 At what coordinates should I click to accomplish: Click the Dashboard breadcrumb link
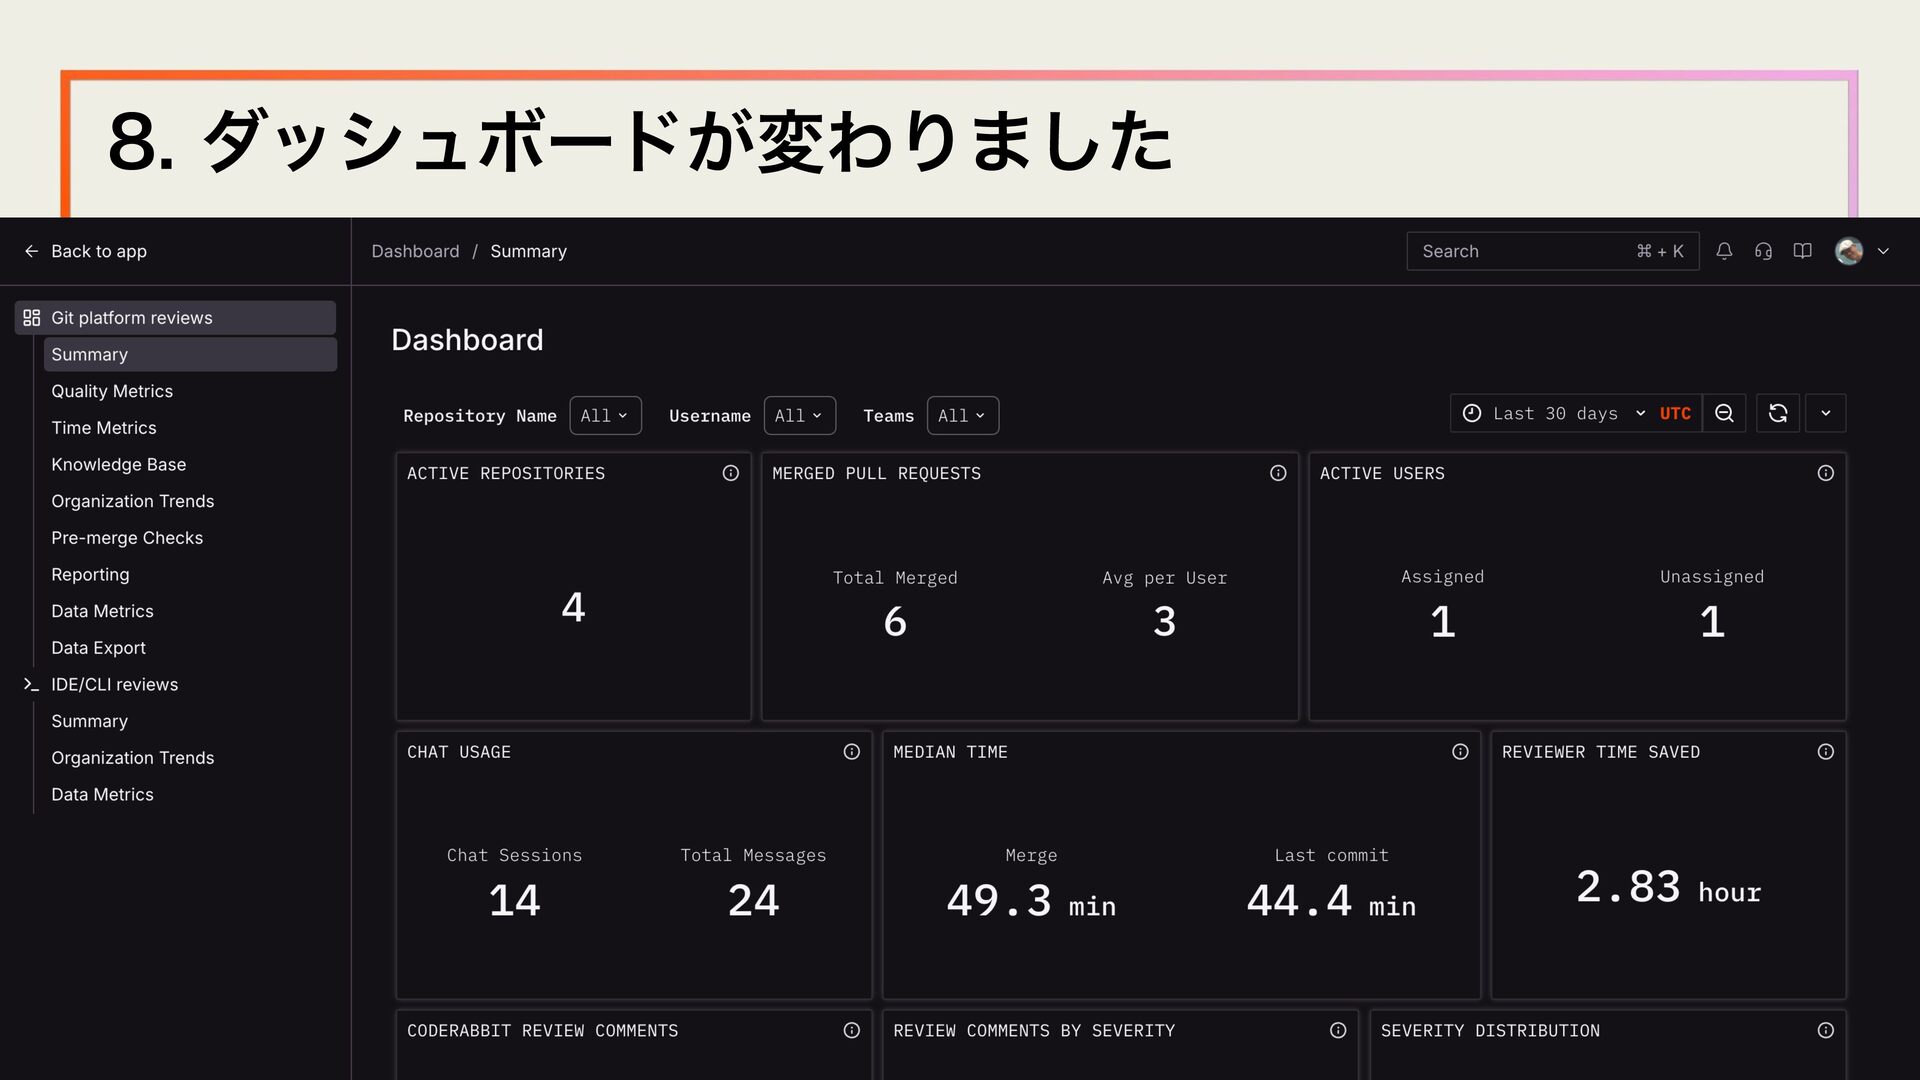click(x=415, y=251)
